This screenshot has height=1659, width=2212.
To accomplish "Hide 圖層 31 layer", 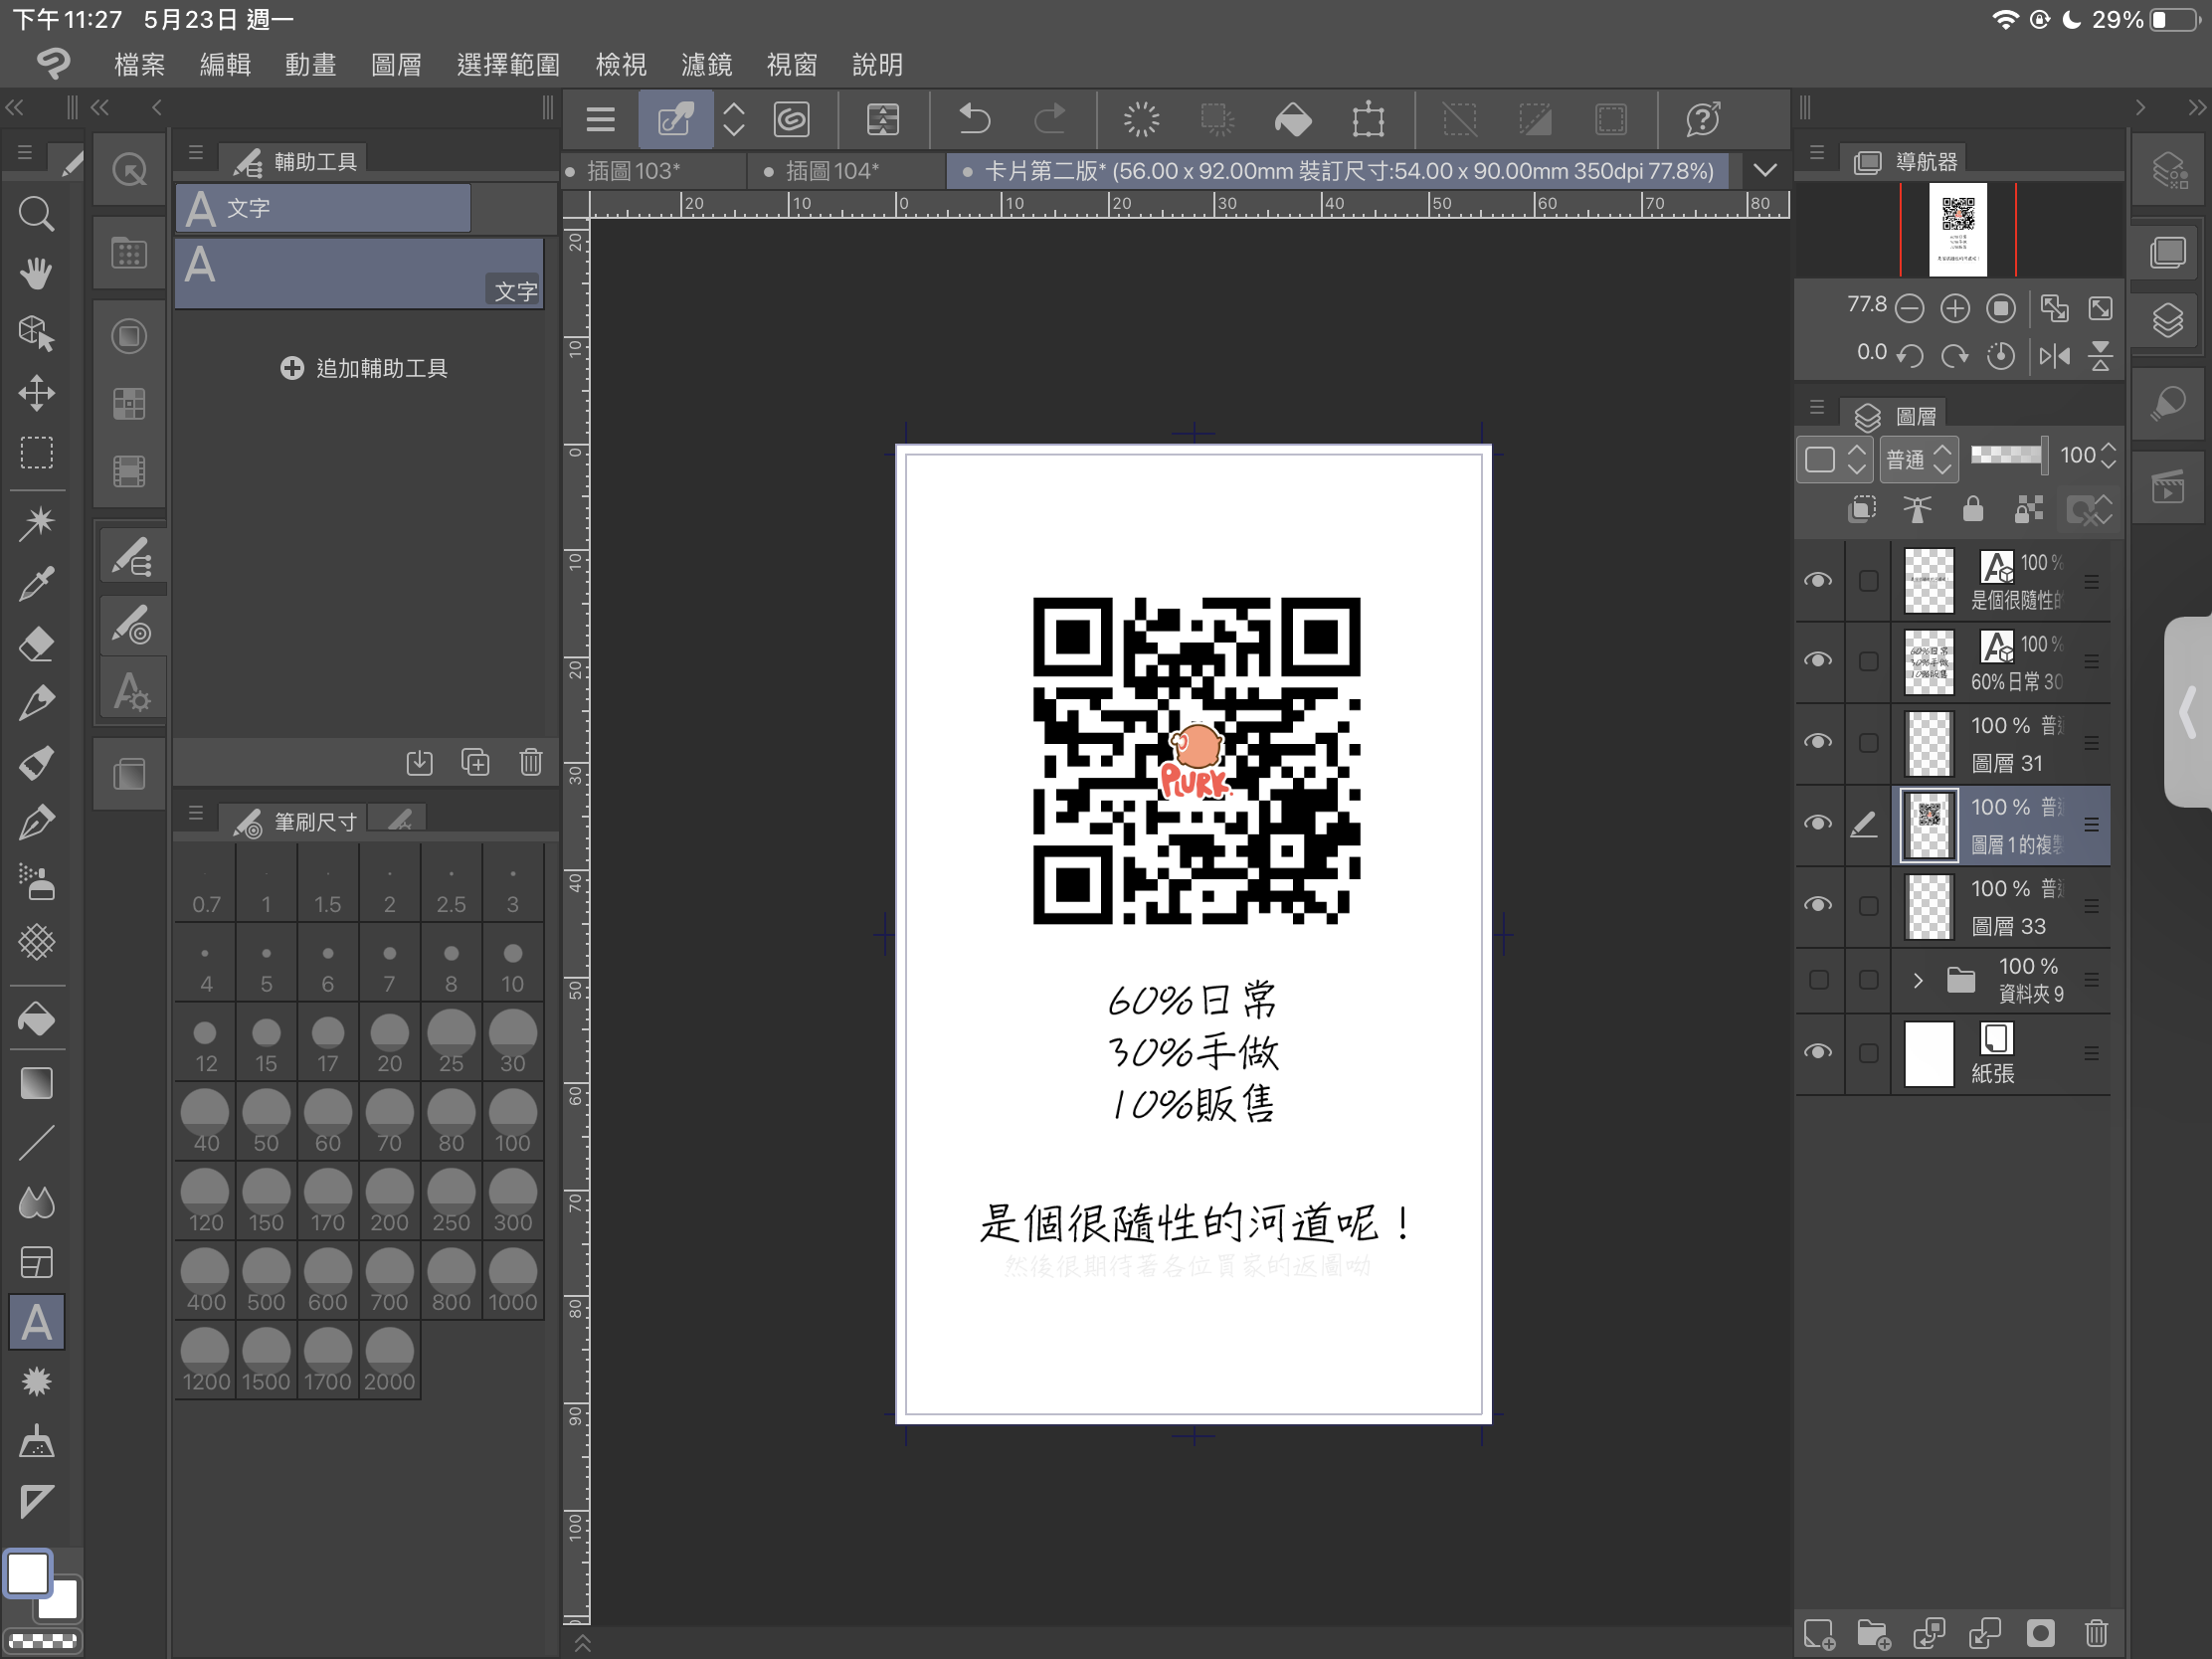I will point(1818,741).
